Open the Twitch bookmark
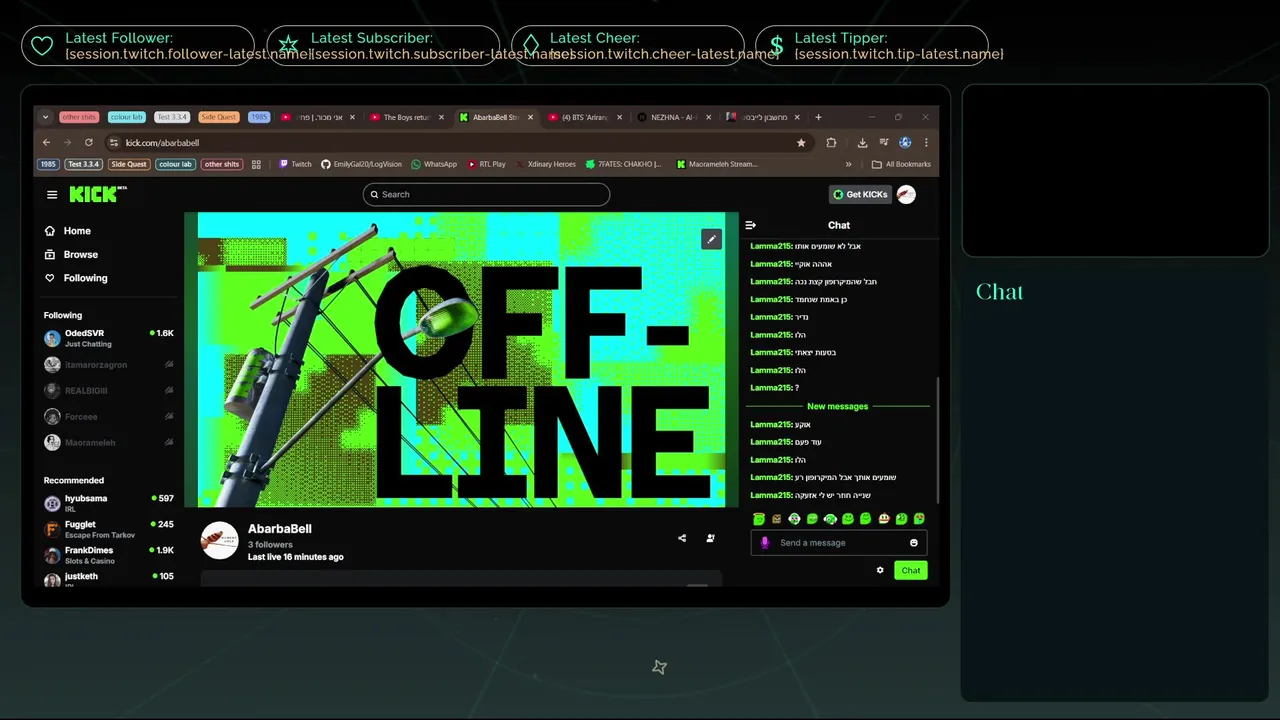Screen dimensions: 1280x720 pos(295,164)
